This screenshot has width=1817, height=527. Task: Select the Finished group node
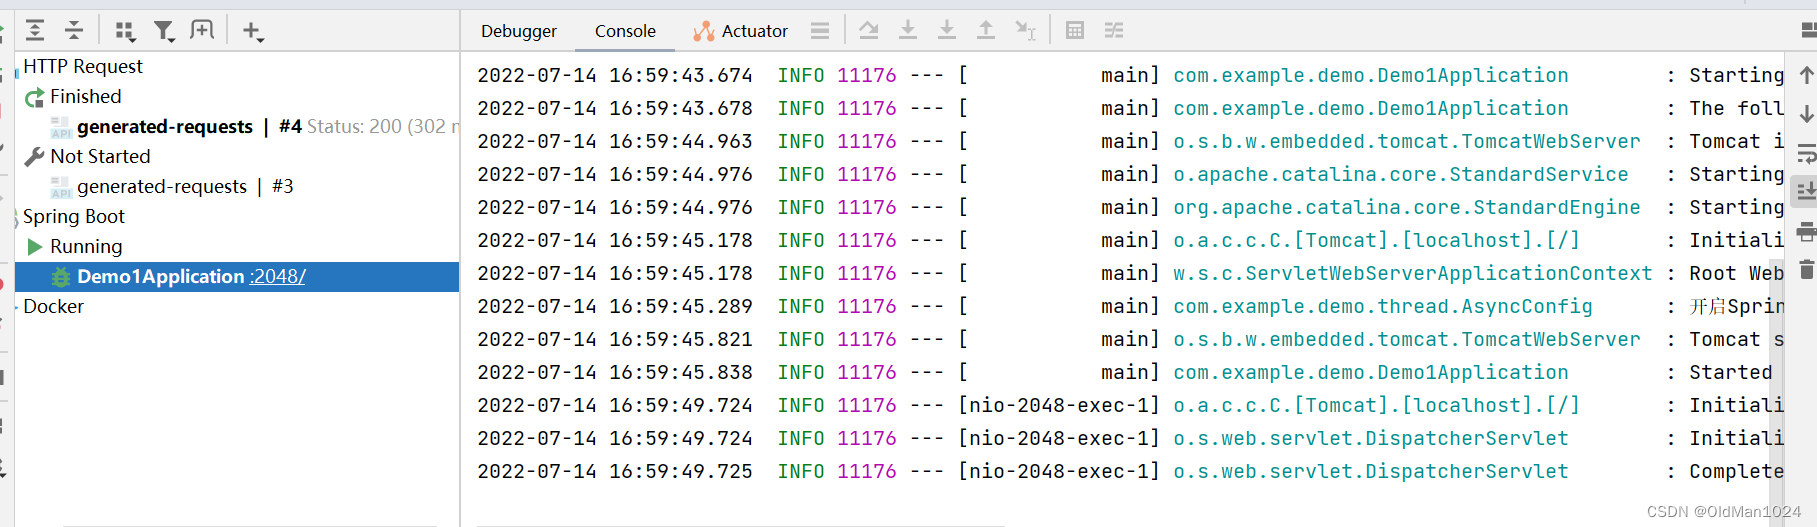[x=86, y=96]
